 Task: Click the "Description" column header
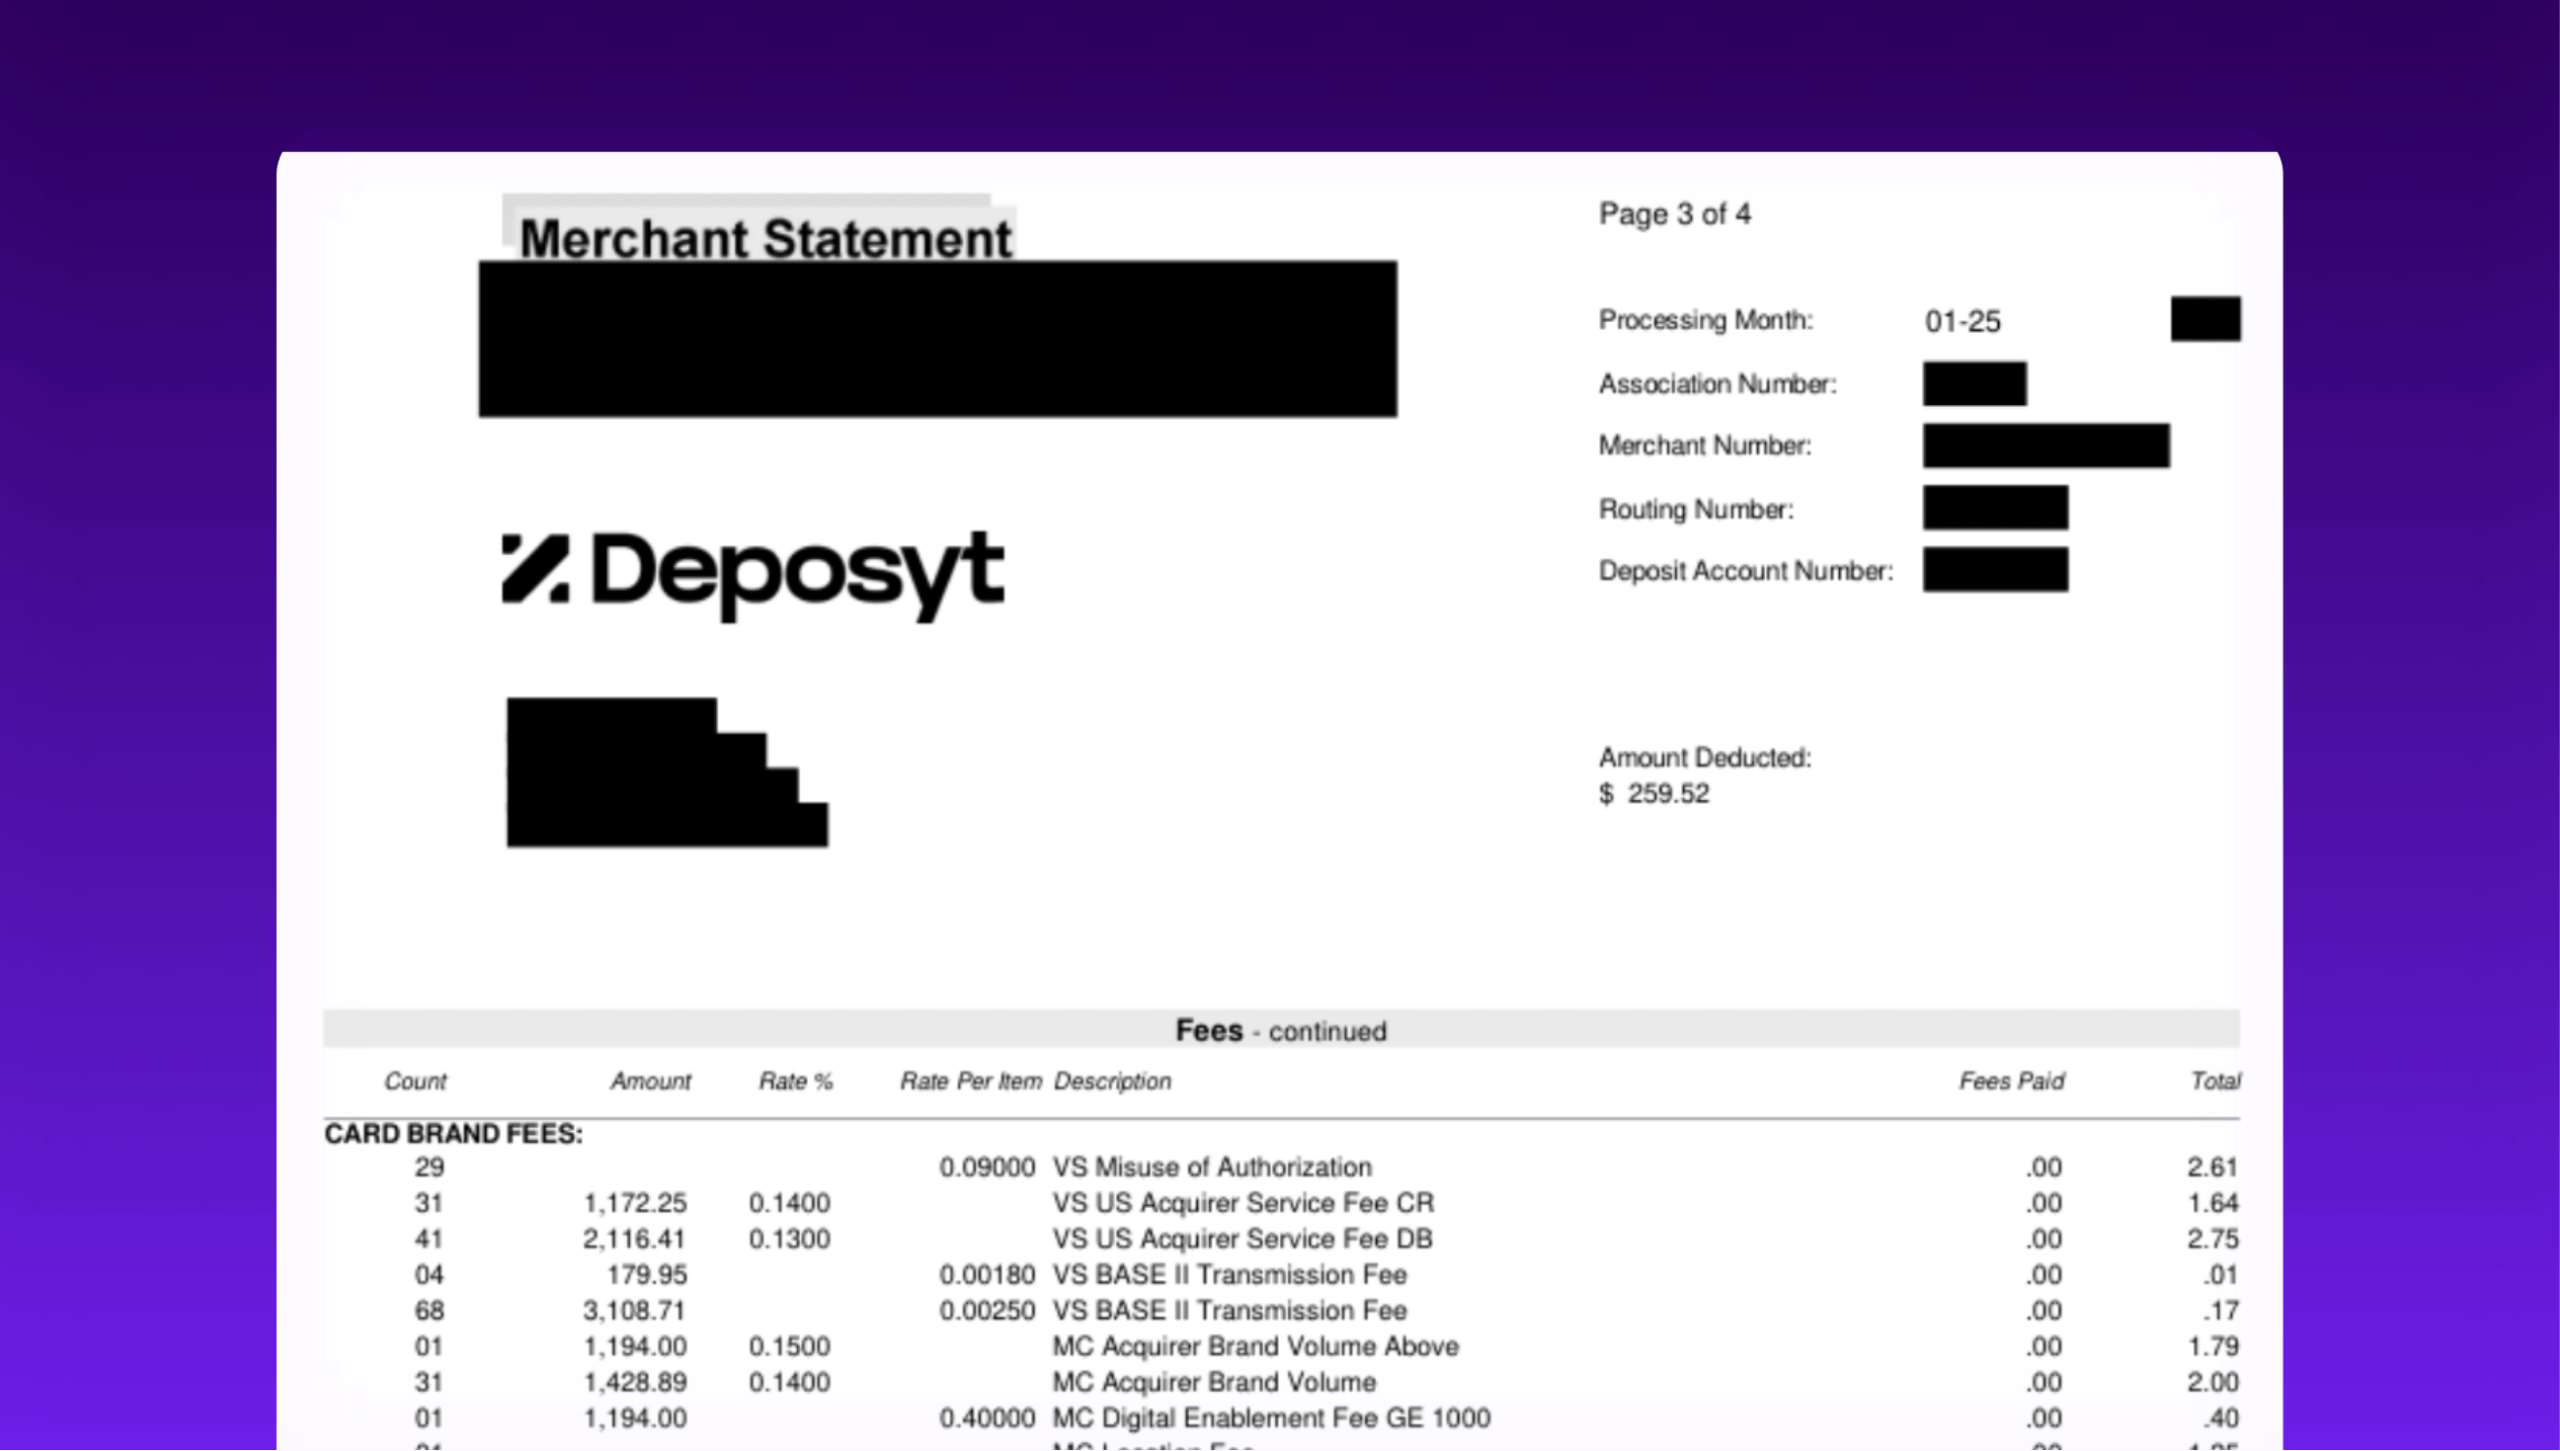1112,1081
